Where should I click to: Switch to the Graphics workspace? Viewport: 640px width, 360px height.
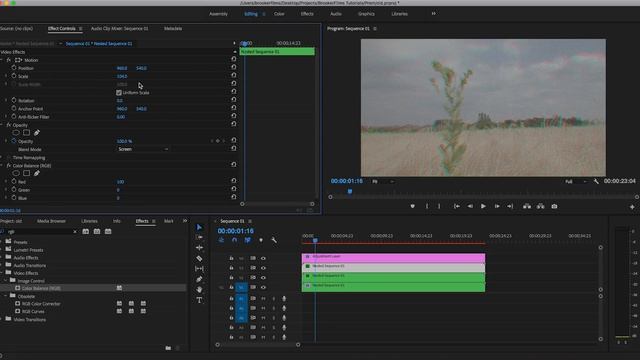(x=366, y=14)
